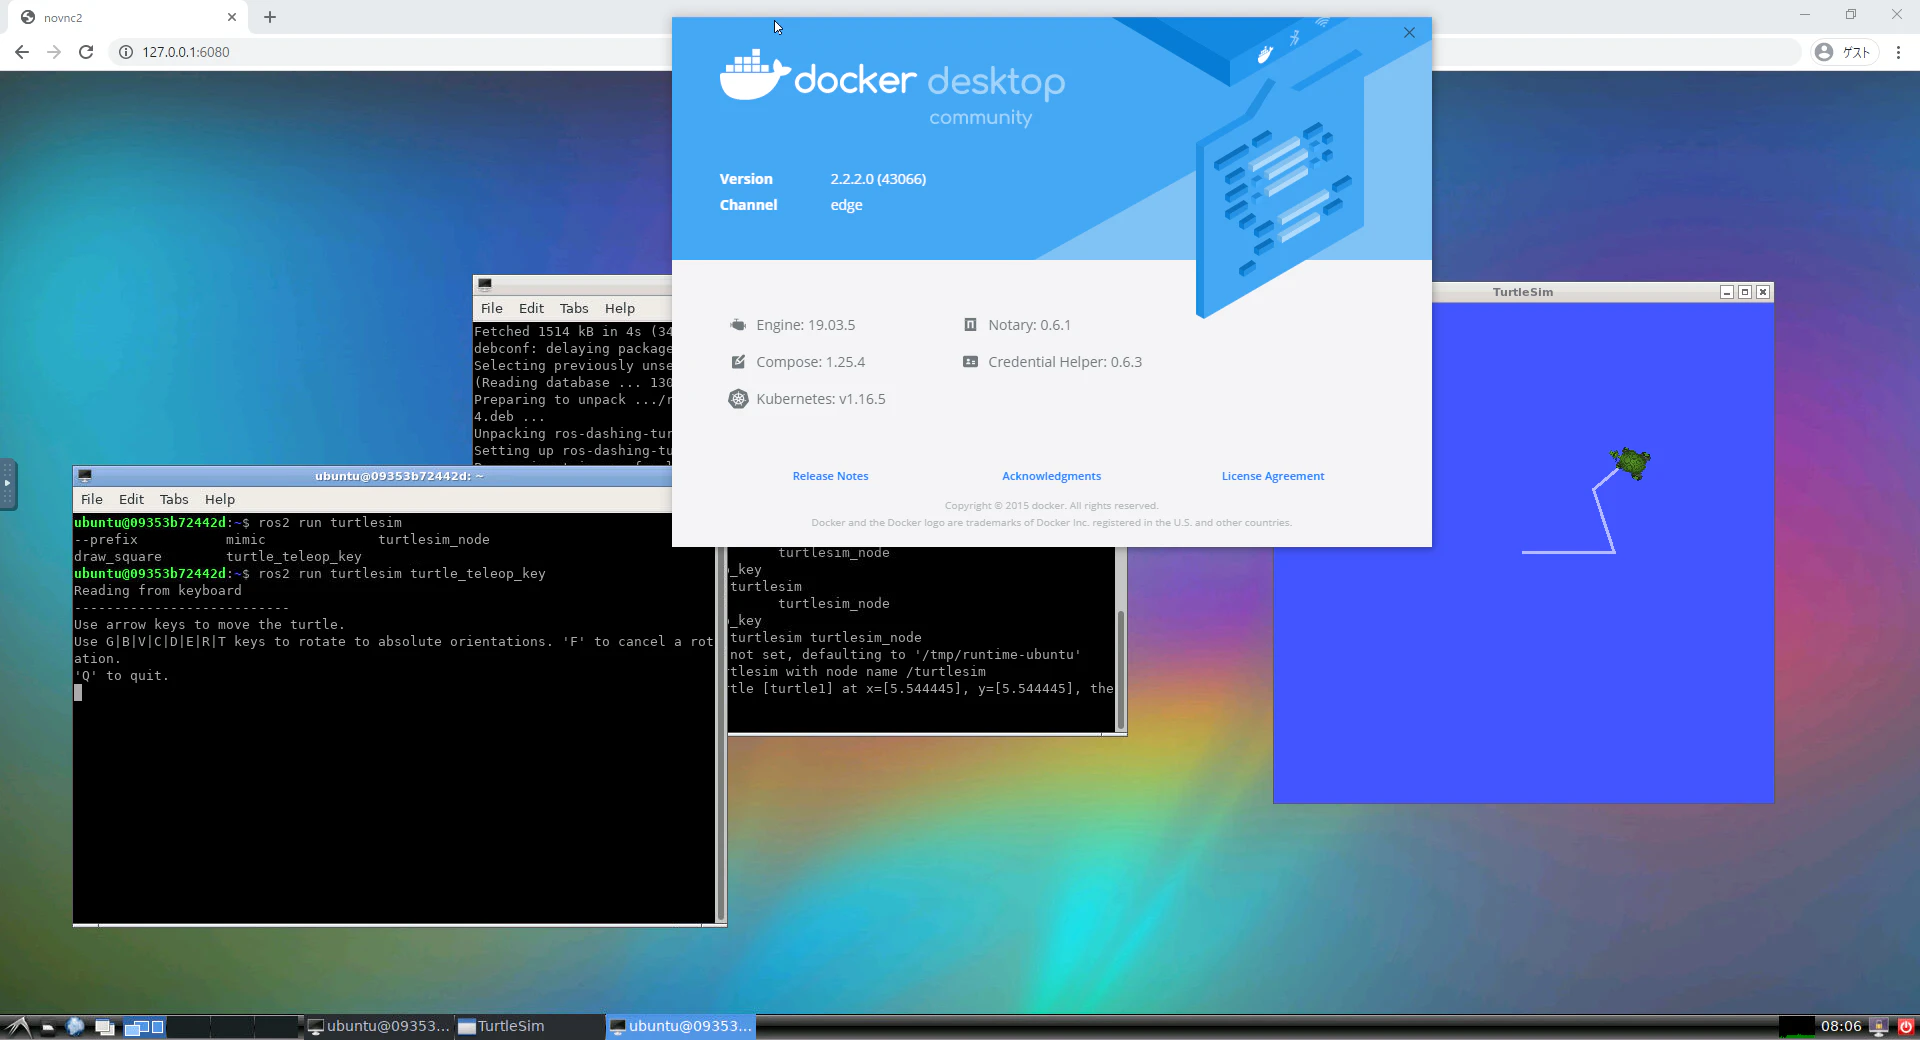Open Tabs menu in back terminal

point(574,308)
